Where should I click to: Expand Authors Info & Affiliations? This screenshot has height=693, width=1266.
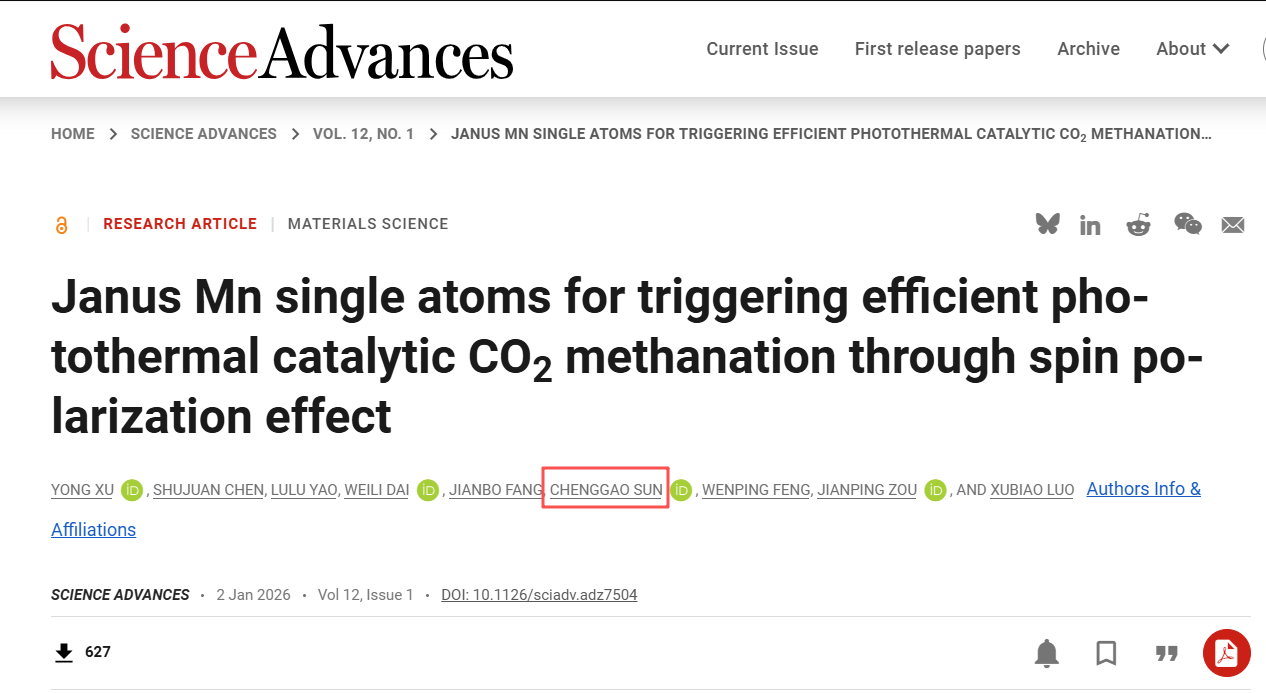coord(1143,489)
